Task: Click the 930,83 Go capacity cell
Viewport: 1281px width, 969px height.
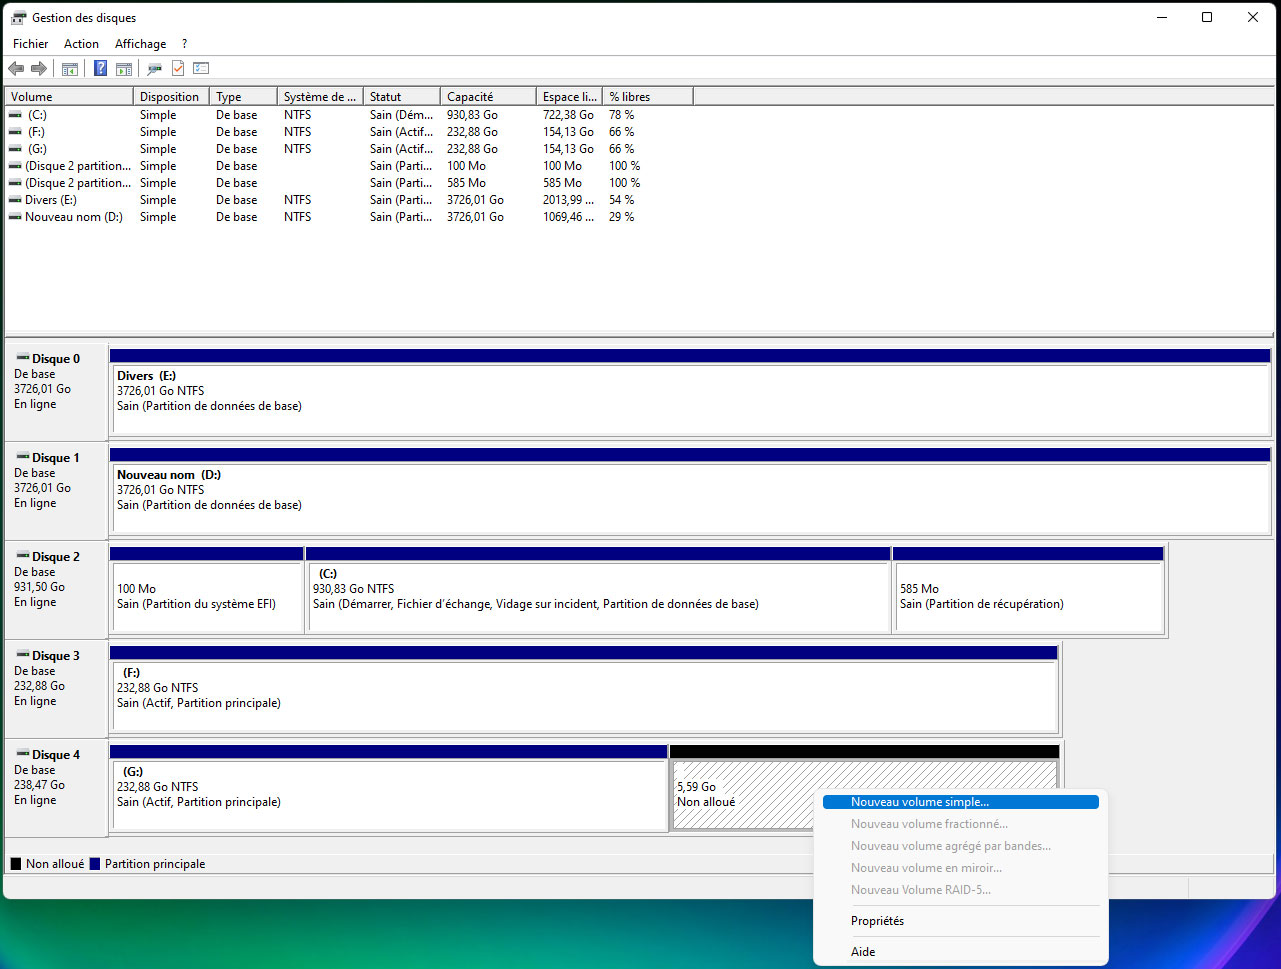Action: click(x=472, y=115)
